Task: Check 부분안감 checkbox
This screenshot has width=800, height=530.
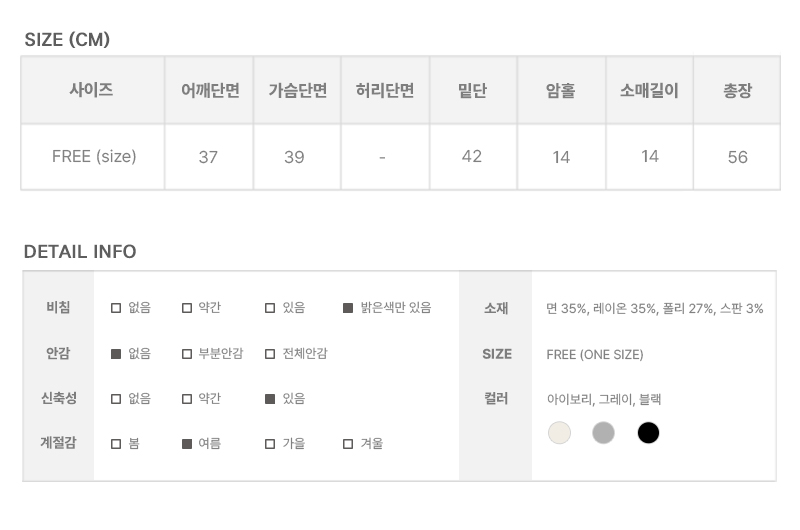Action: (x=187, y=354)
